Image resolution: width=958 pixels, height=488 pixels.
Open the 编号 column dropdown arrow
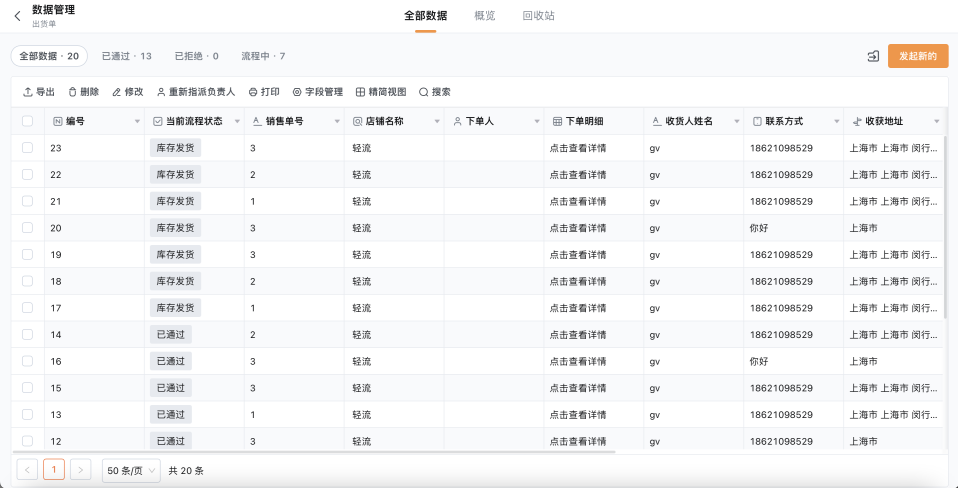click(137, 122)
